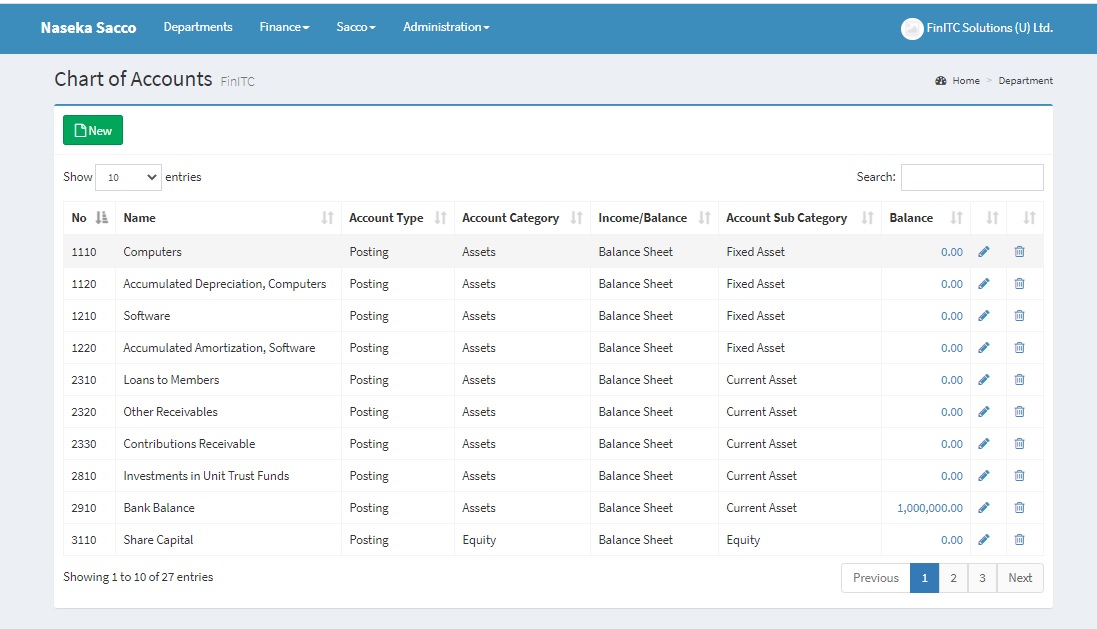Click the FinITC Solutions profile avatar
1097x629 pixels.
(911, 29)
